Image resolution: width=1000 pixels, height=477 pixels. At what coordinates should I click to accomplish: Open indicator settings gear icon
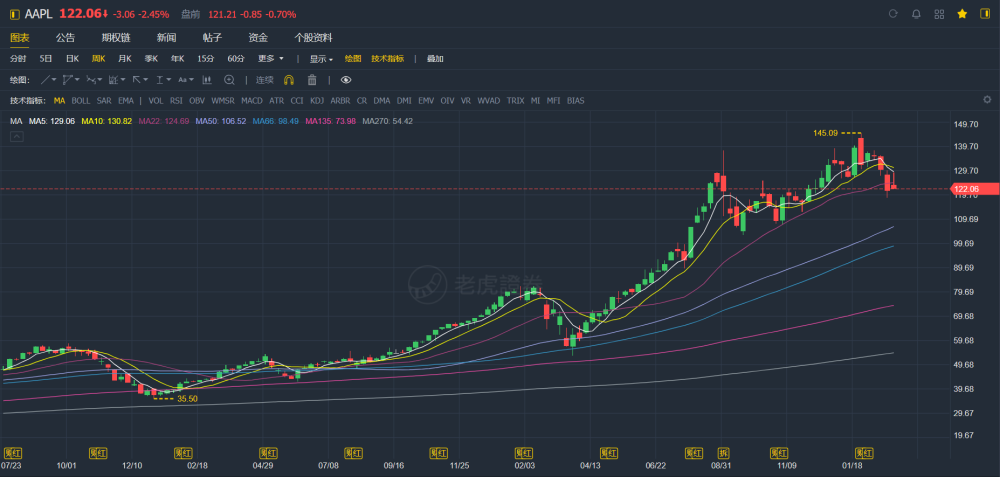click(987, 99)
